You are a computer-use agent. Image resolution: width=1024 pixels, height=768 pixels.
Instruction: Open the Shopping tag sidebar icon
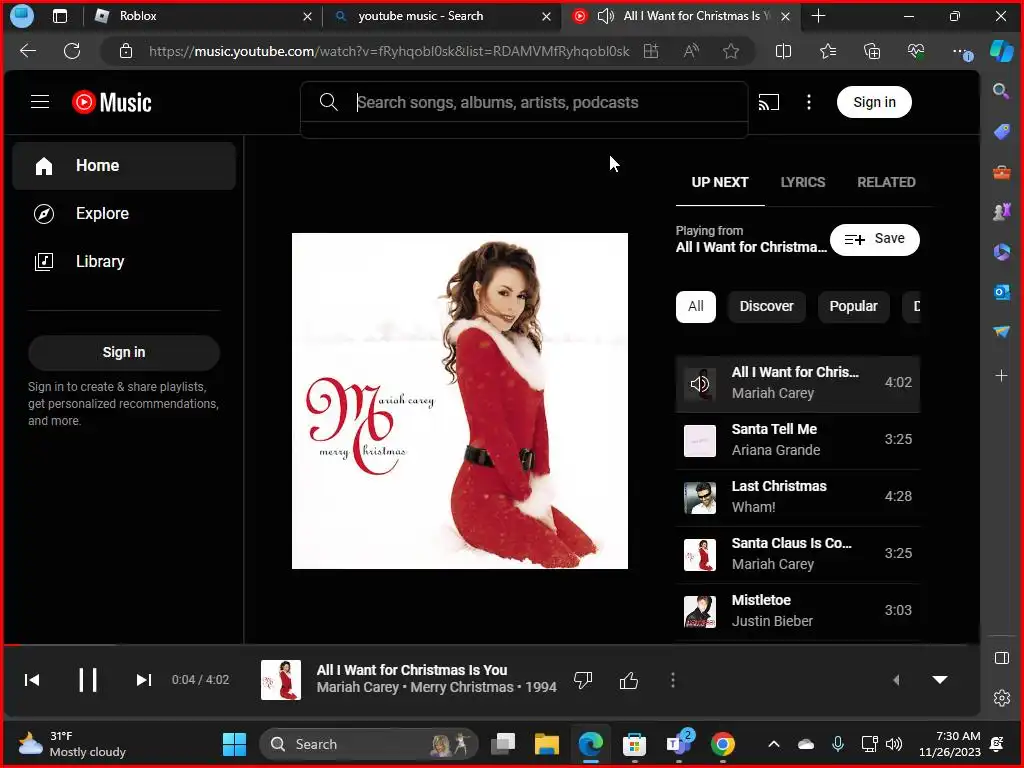1001,132
